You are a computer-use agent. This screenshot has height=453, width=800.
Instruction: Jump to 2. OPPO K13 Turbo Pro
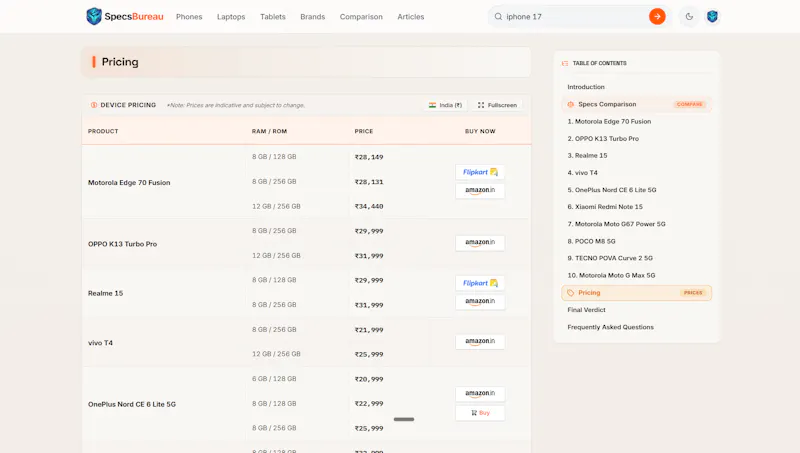(603, 139)
